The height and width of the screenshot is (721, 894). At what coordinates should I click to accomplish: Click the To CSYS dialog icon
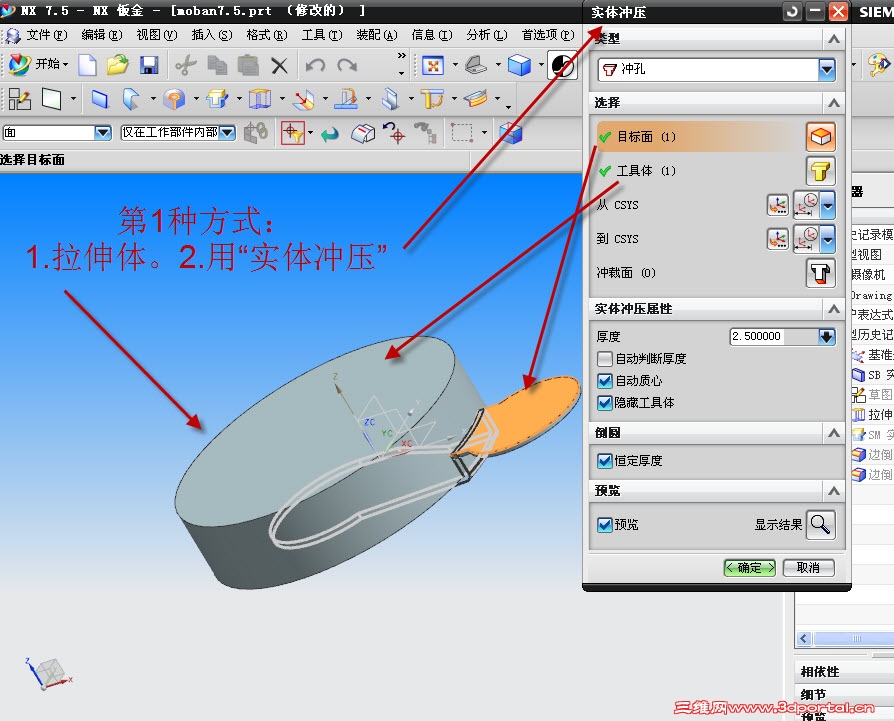click(x=778, y=239)
